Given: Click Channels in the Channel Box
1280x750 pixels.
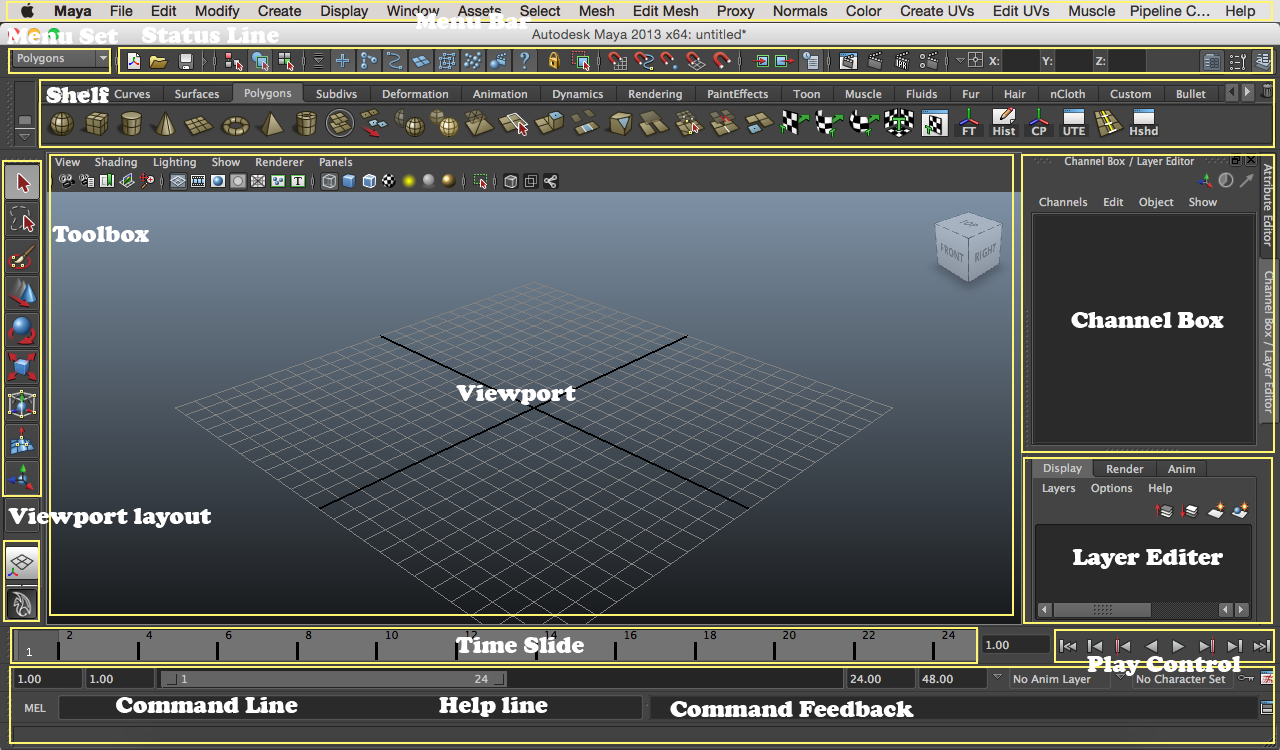Looking at the screenshot, I should (1063, 201).
